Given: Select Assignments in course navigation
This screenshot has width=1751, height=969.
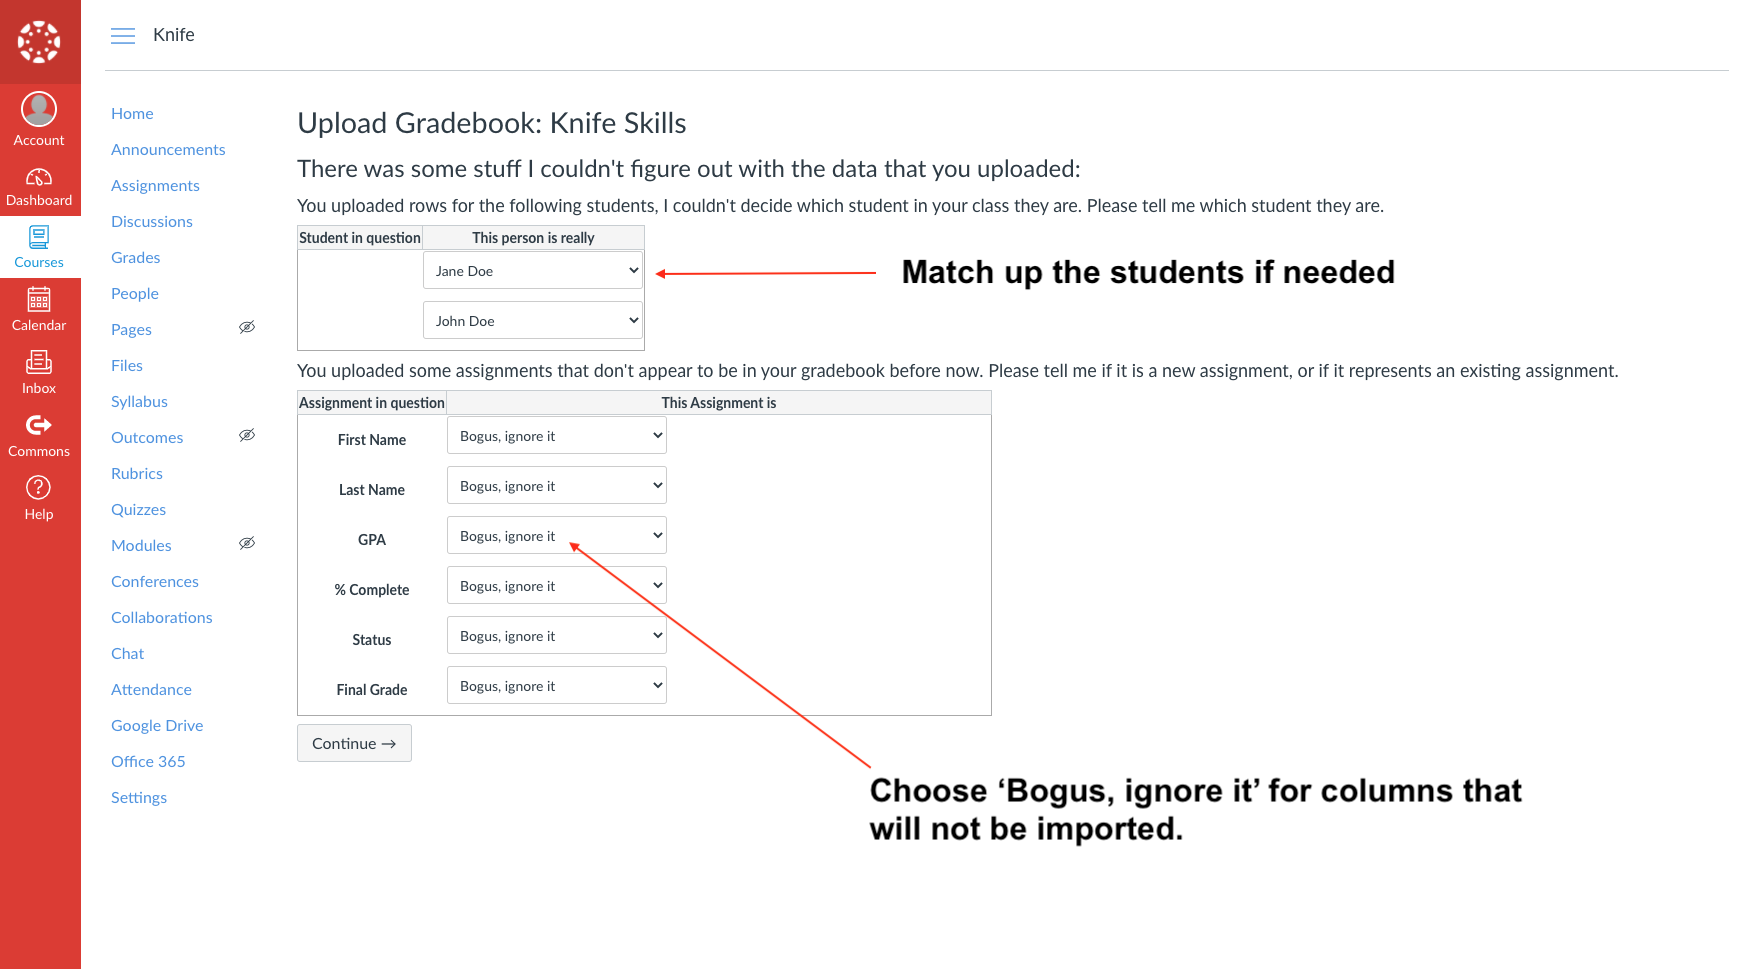Looking at the screenshot, I should (x=155, y=185).
